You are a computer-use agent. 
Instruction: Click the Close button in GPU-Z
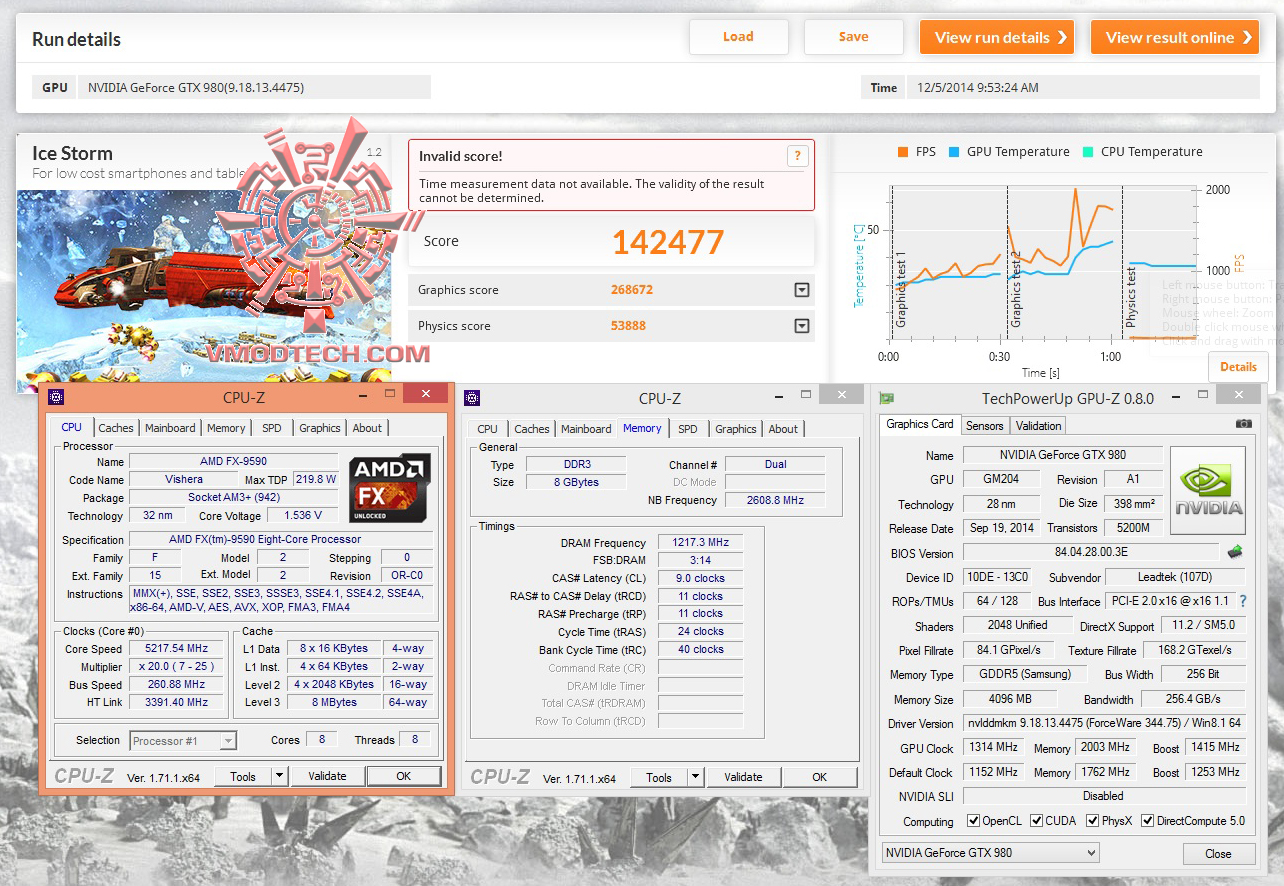coord(1218,854)
